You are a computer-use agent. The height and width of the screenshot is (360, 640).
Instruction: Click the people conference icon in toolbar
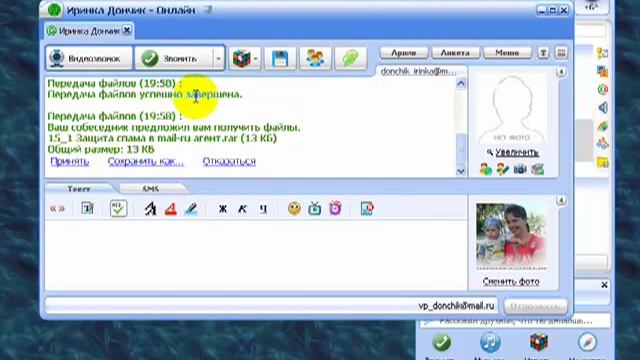(315, 59)
